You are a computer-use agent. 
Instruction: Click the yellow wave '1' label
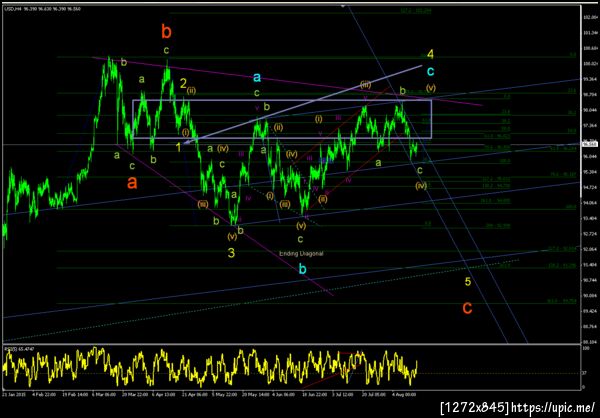click(x=179, y=146)
